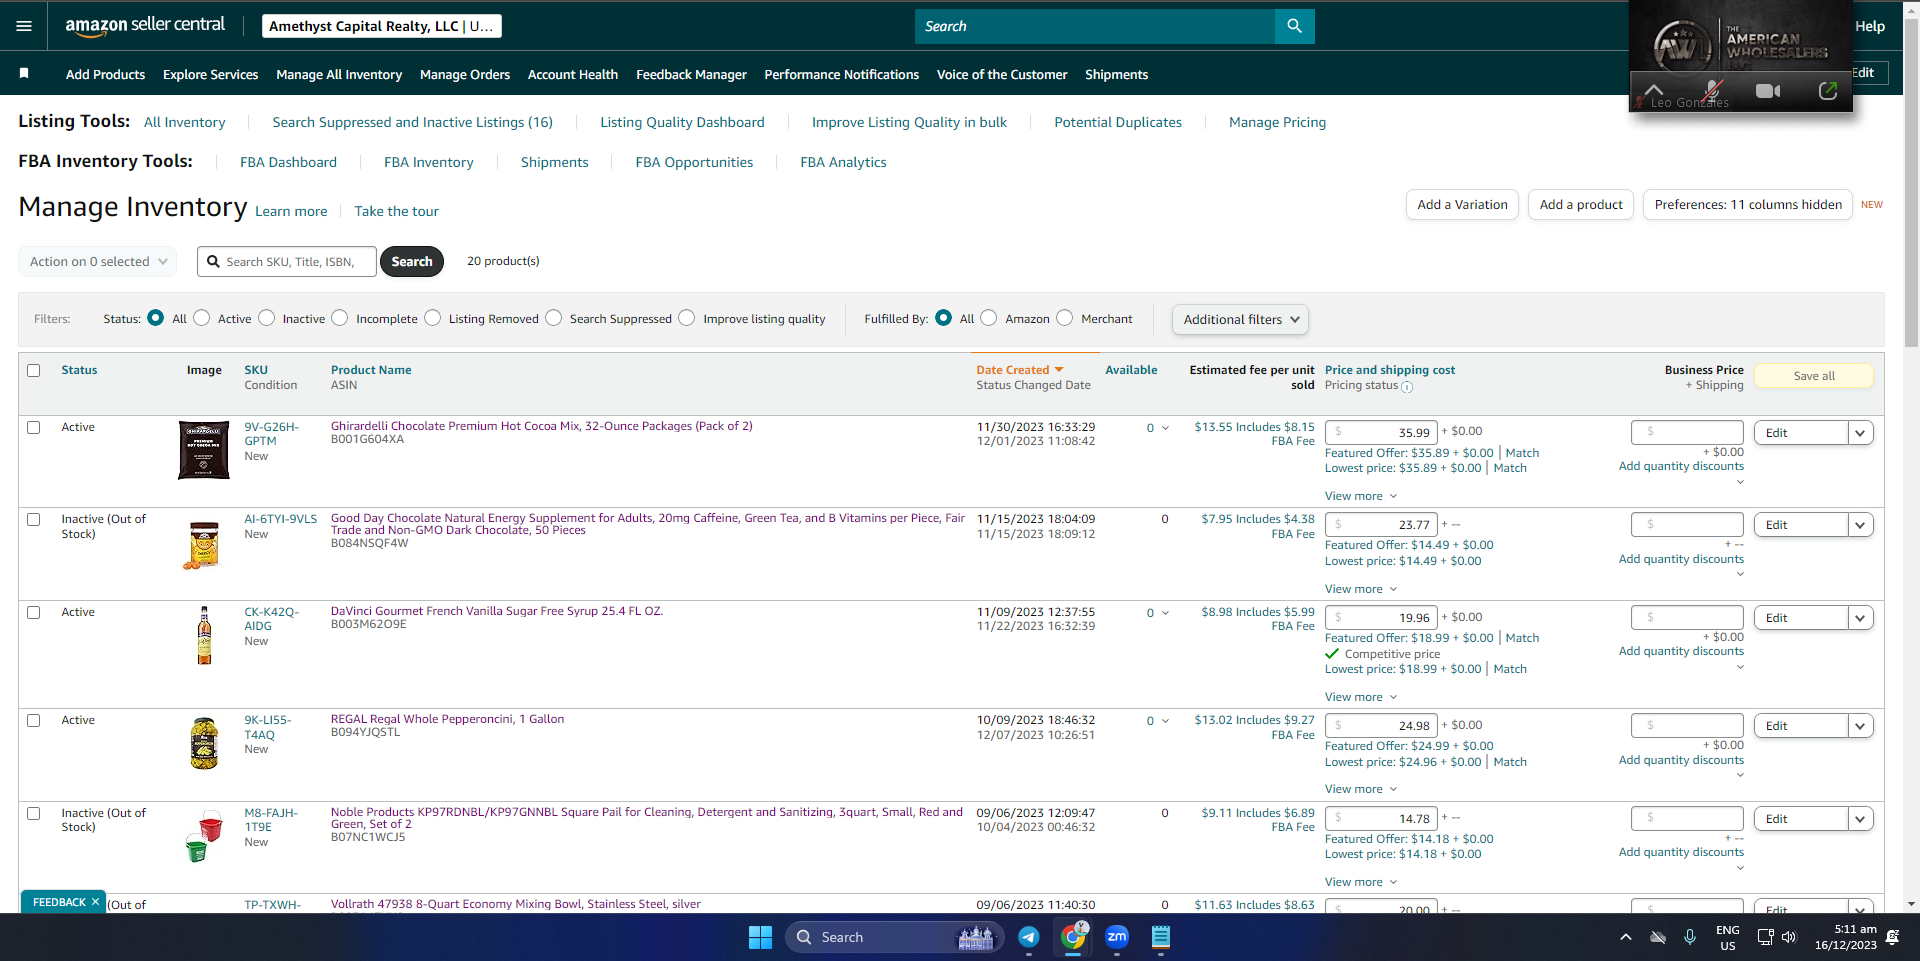Screen dimensions: 1920x961
Task: Switch to FBA Inventory tab
Action: tap(429, 162)
